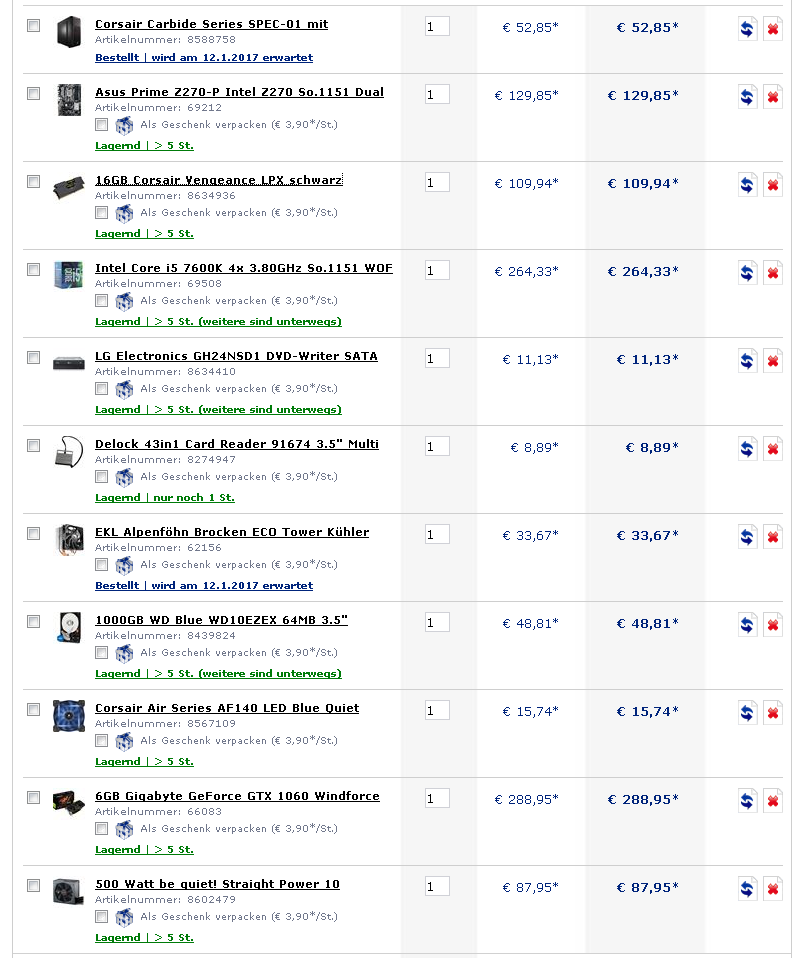Screen dimensions: 795x958
Task: Click availability link for Delock card reader
Action: tap(165, 497)
